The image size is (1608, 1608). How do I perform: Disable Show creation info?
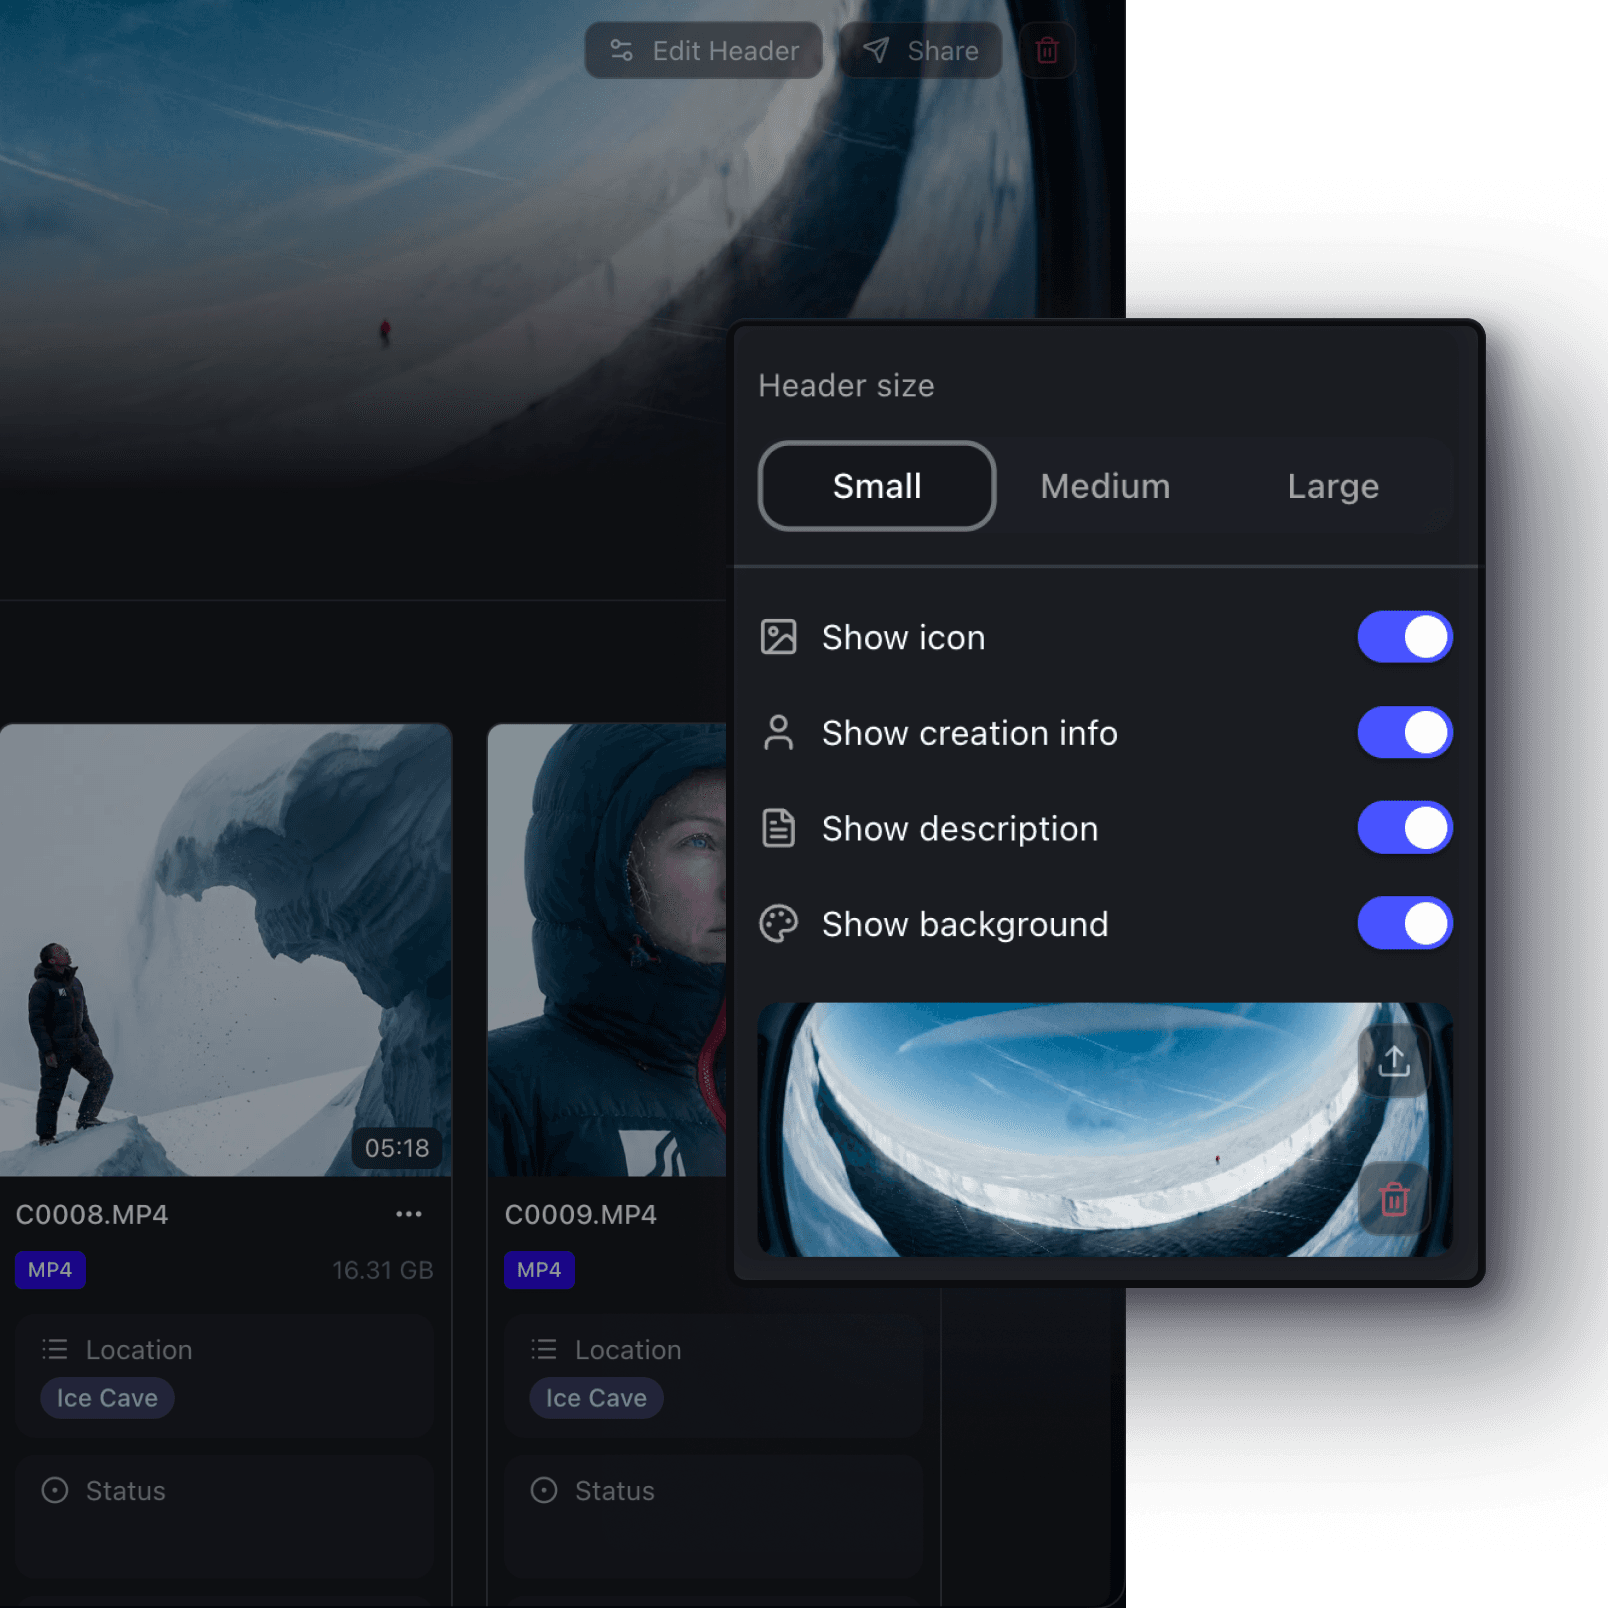[x=1404, y=732]
